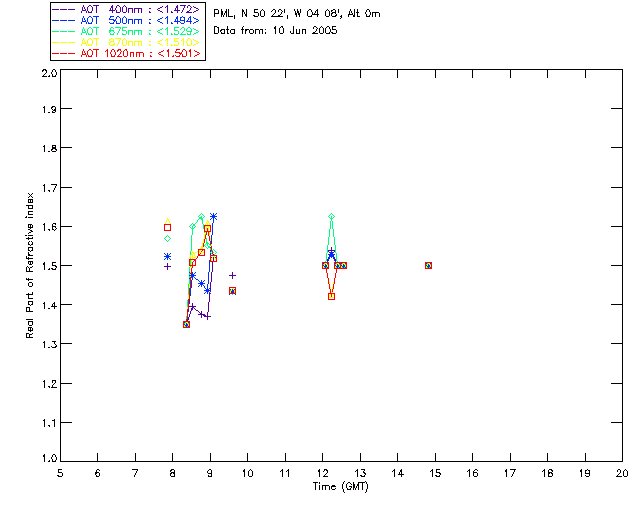Click the isolated data marker near time 15
The width and height of the screenshot is (640, 512).
point(428,265)
